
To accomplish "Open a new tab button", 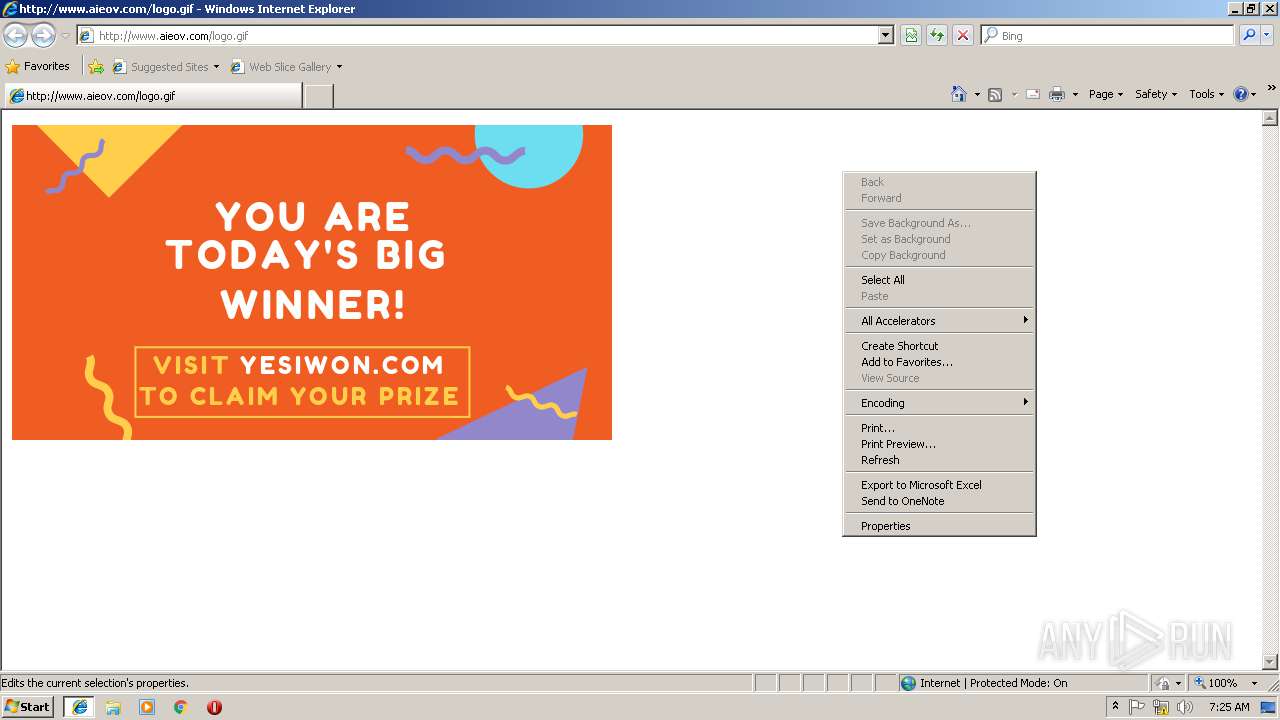I will (x=318, y=96).
